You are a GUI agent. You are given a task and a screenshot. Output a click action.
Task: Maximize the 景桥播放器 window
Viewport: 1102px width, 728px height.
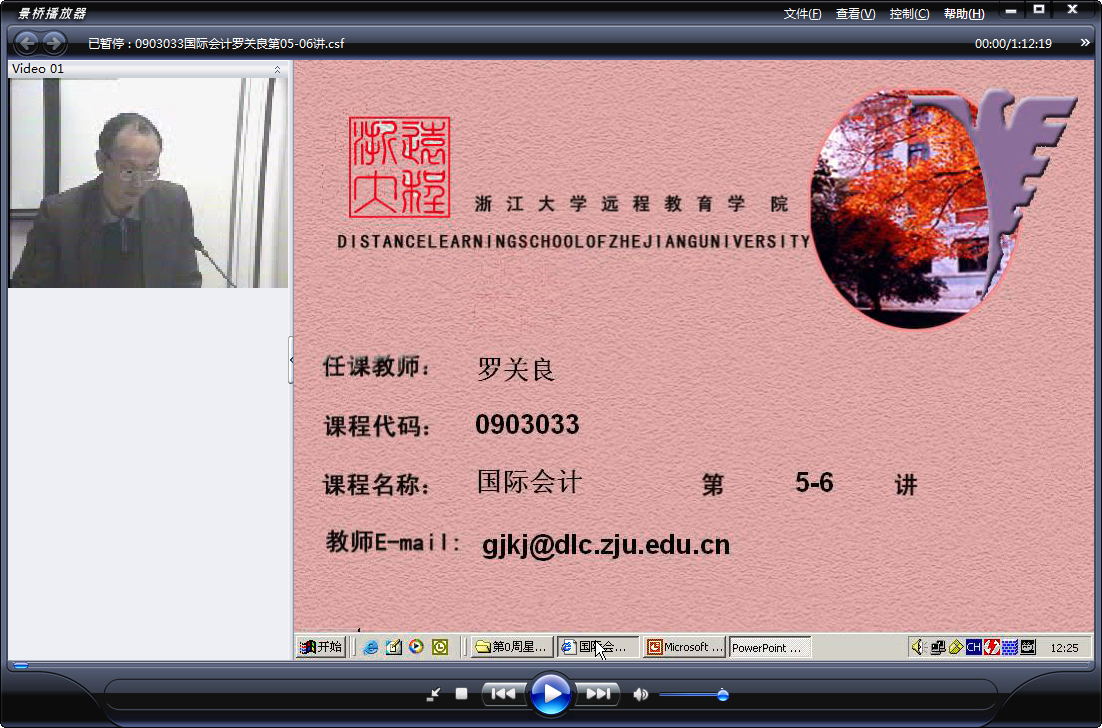click(x=1039, y=10)
